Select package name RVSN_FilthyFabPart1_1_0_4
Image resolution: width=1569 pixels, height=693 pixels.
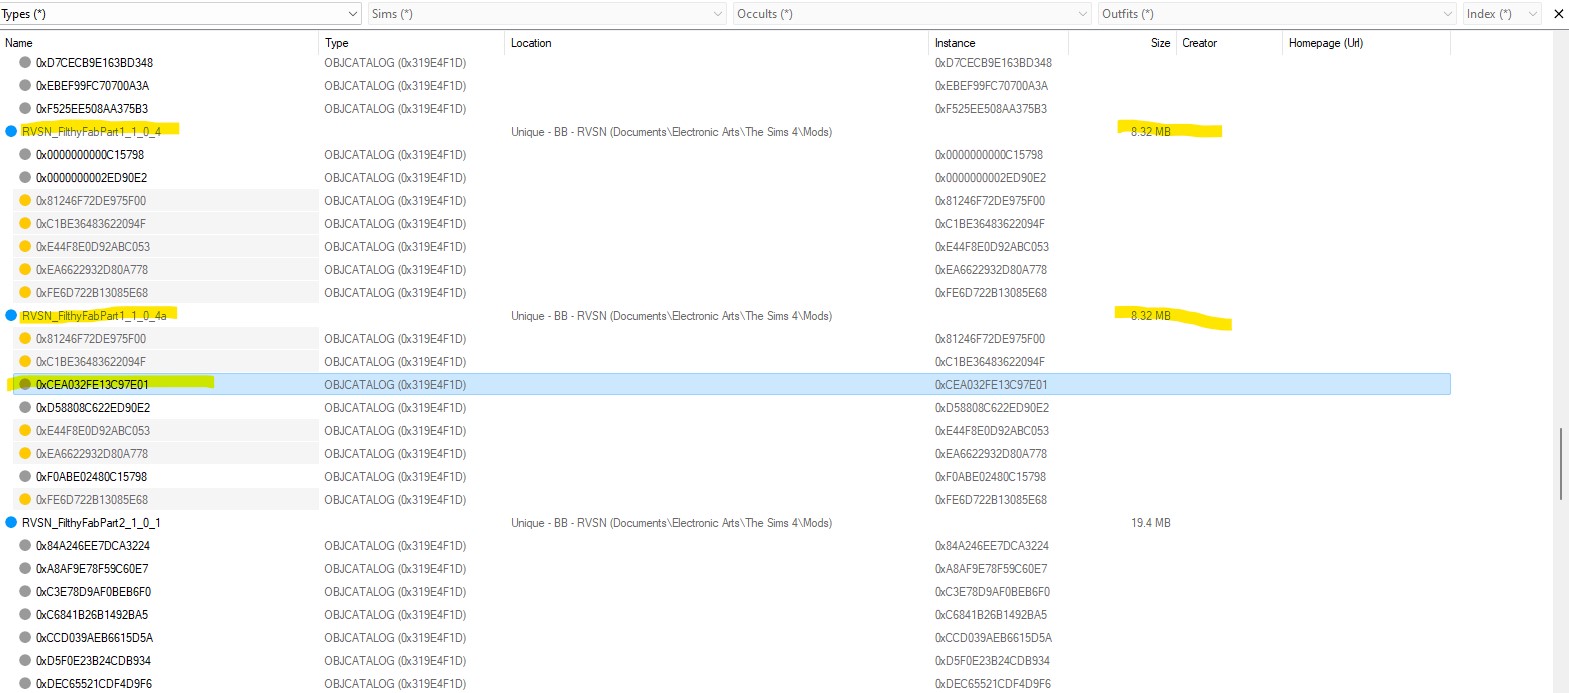tap(91, 131)
